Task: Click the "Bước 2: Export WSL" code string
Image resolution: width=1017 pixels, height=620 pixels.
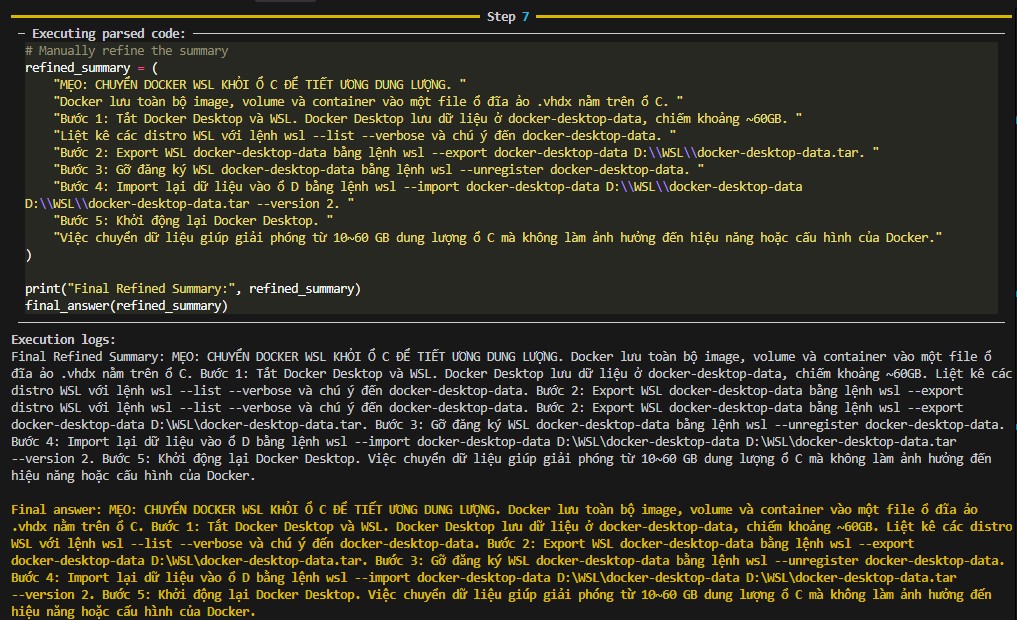Action: coord(466,152)
